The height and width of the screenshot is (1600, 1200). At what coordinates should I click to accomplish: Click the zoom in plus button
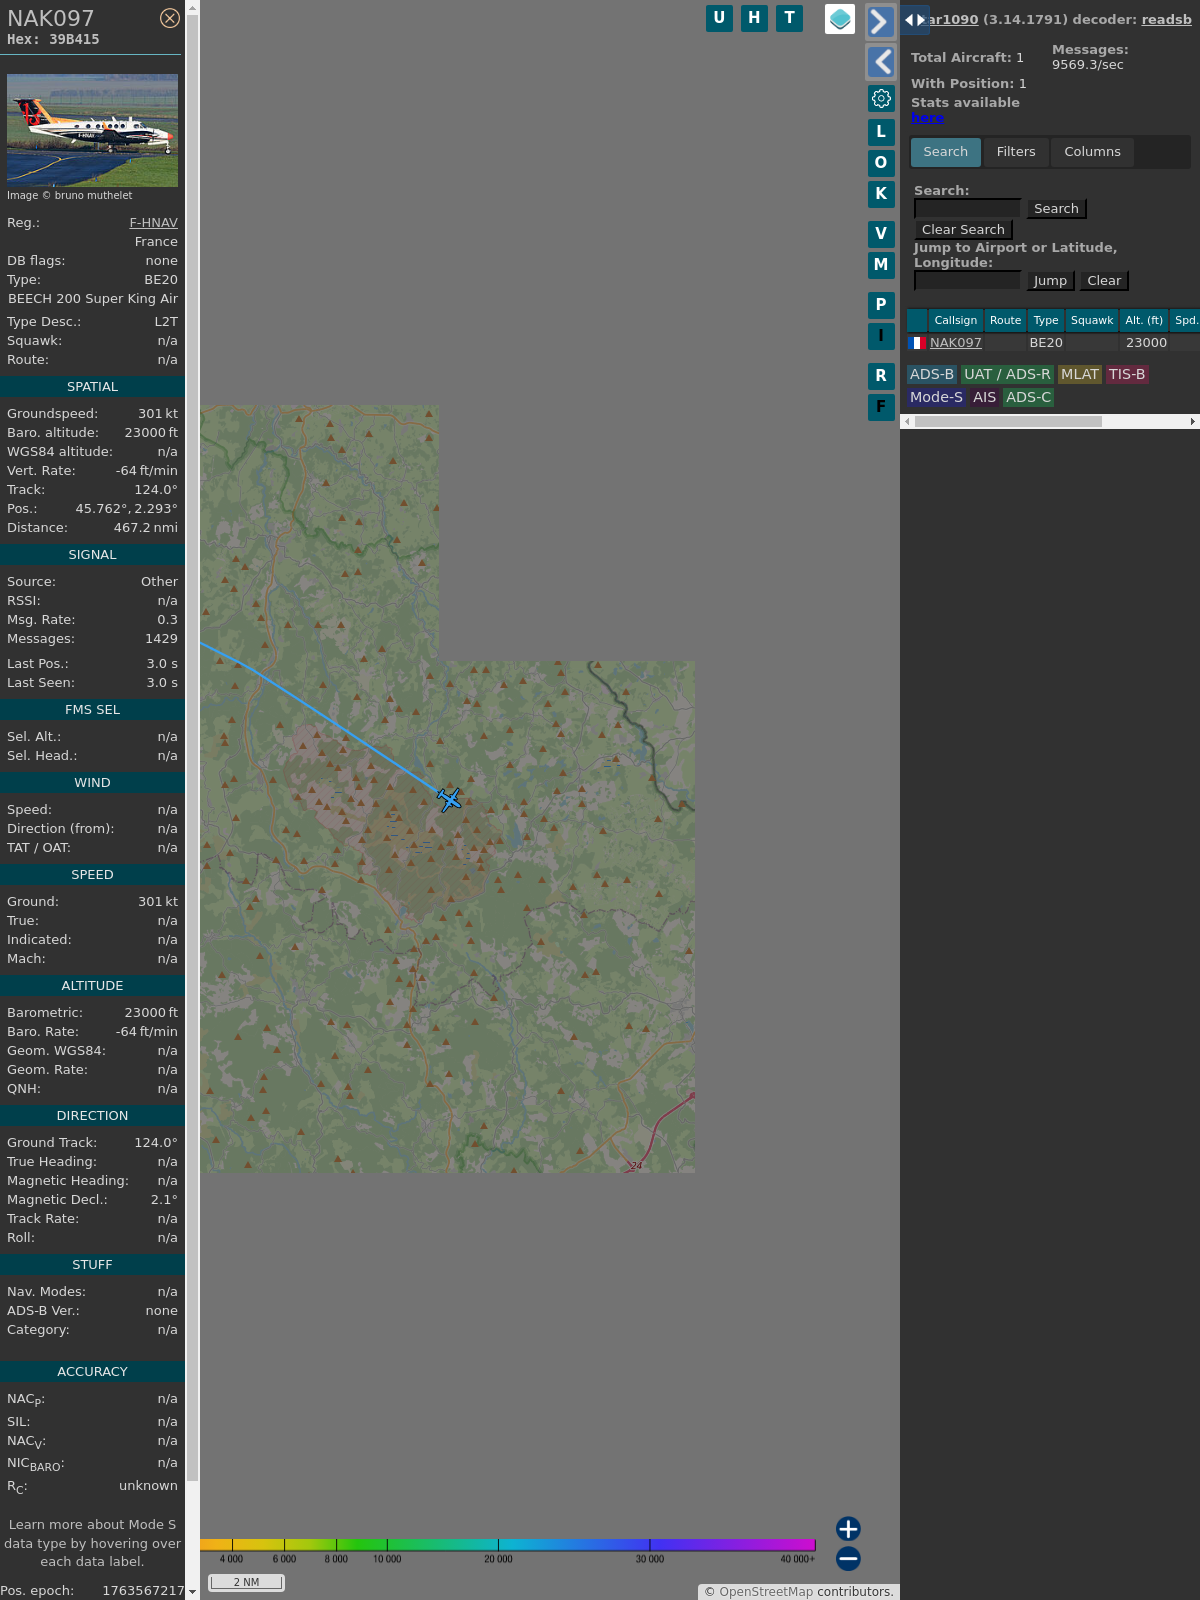[x=848, y=1528]
